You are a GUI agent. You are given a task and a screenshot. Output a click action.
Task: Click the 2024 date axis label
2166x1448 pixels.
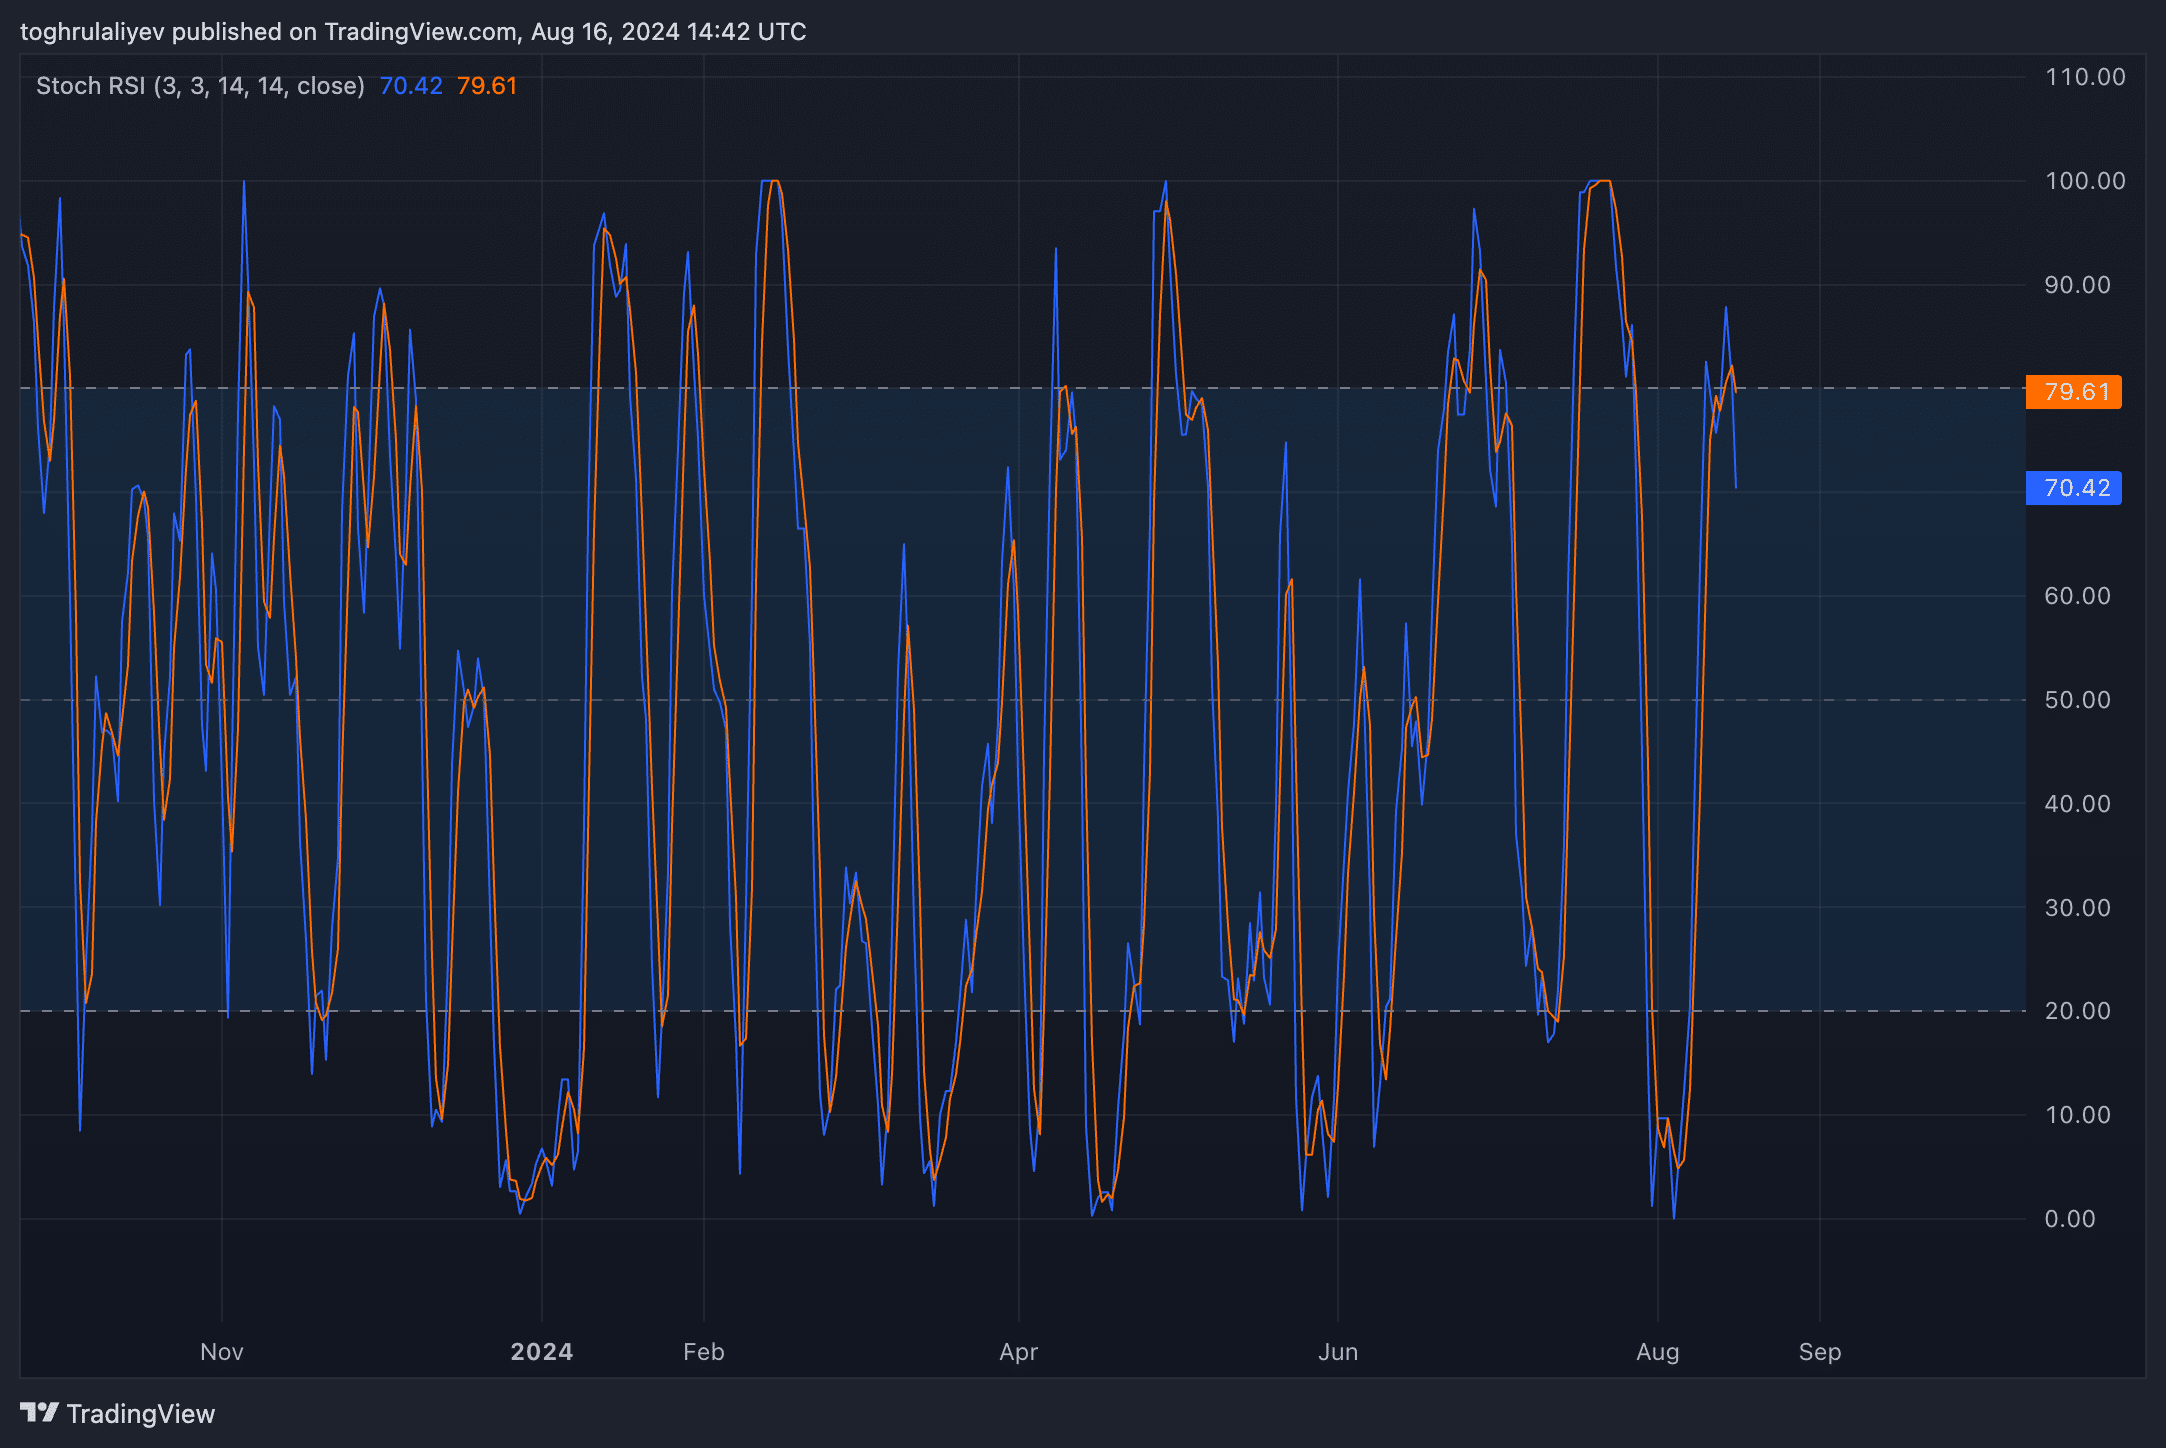[x=542, y=1352]
